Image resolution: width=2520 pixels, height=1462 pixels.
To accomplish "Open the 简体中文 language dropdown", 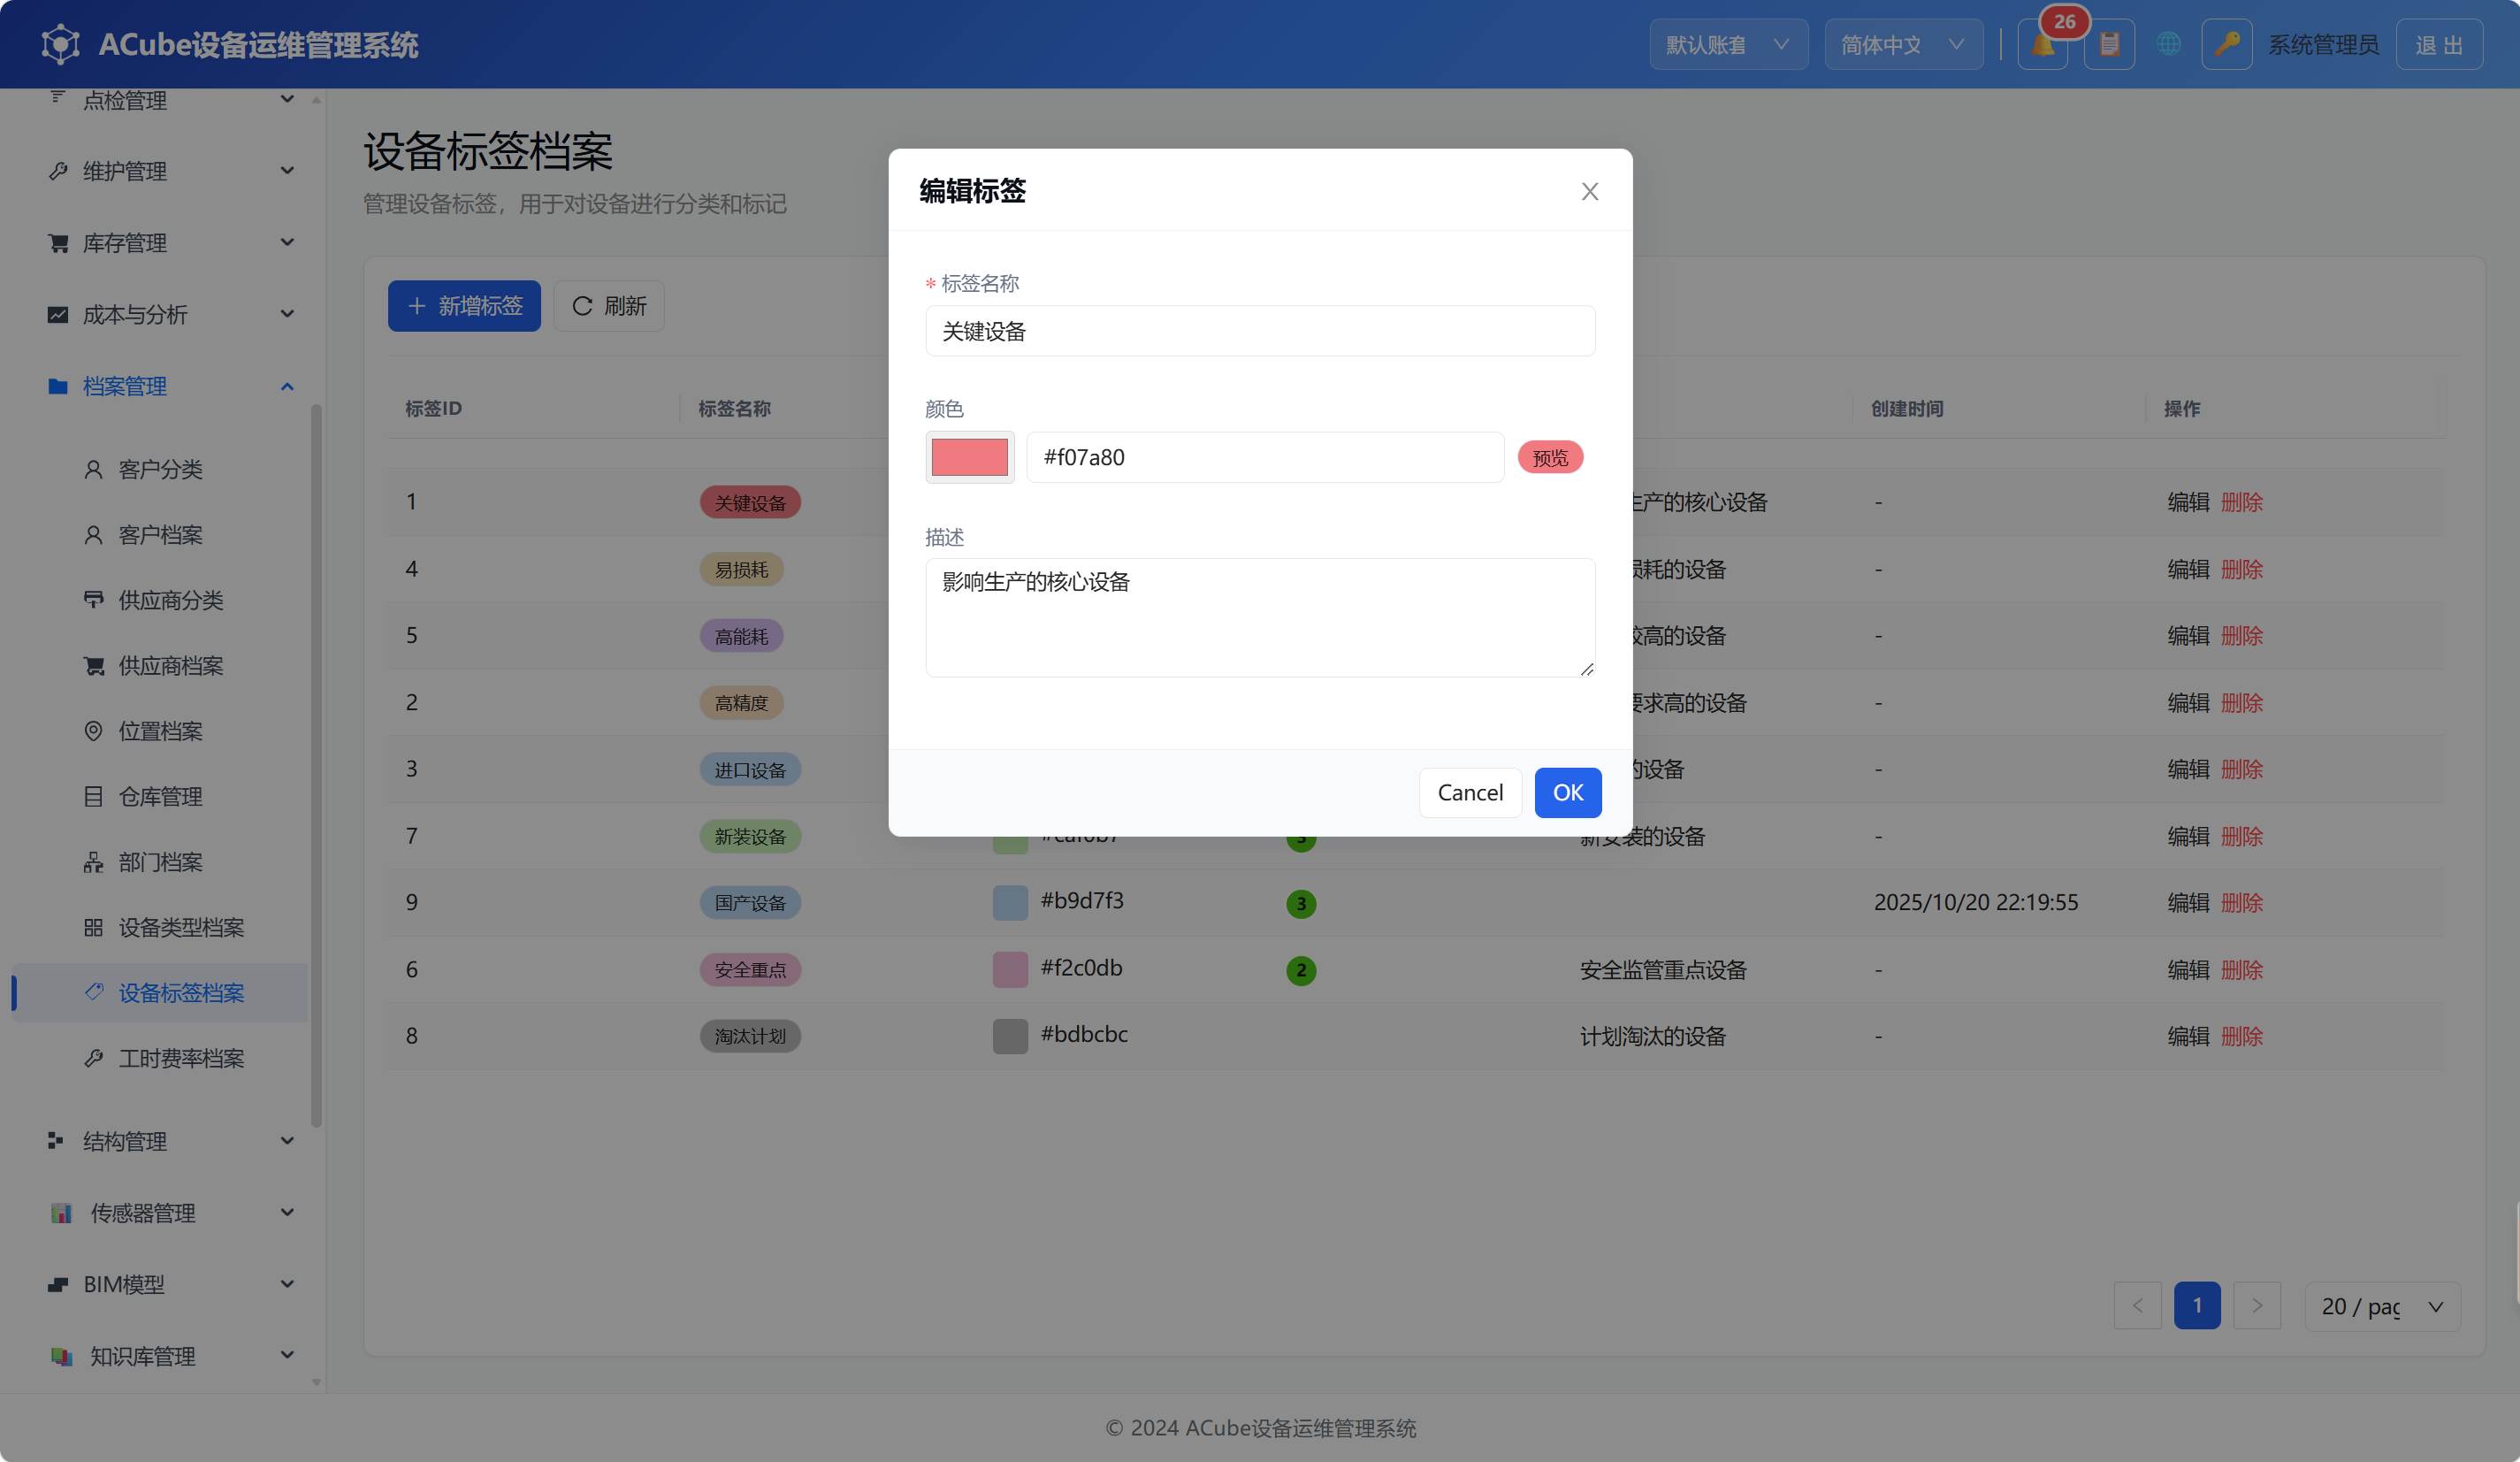I will [1903, 45].
